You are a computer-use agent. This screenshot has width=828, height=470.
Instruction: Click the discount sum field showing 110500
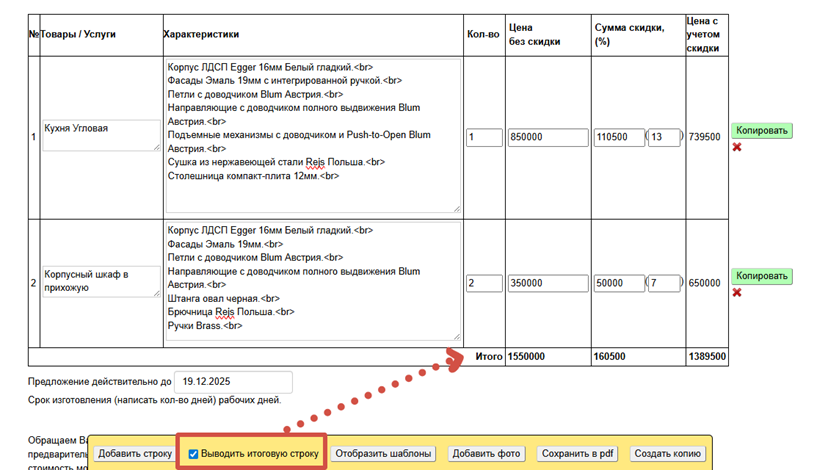pos(618,137)
